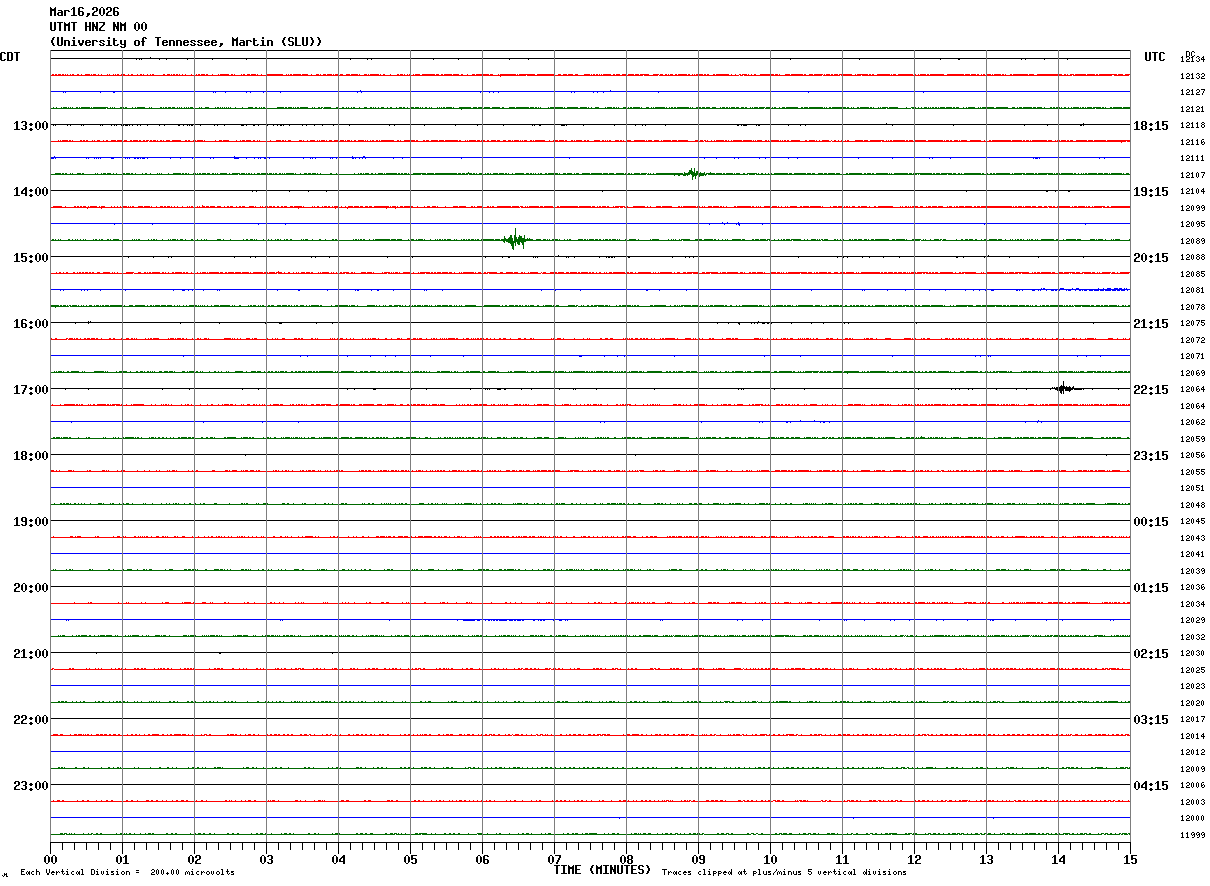Select the DC offset value 12009
The image size is (1210, 886).
pyautogui.click(x=1192, y=769)
